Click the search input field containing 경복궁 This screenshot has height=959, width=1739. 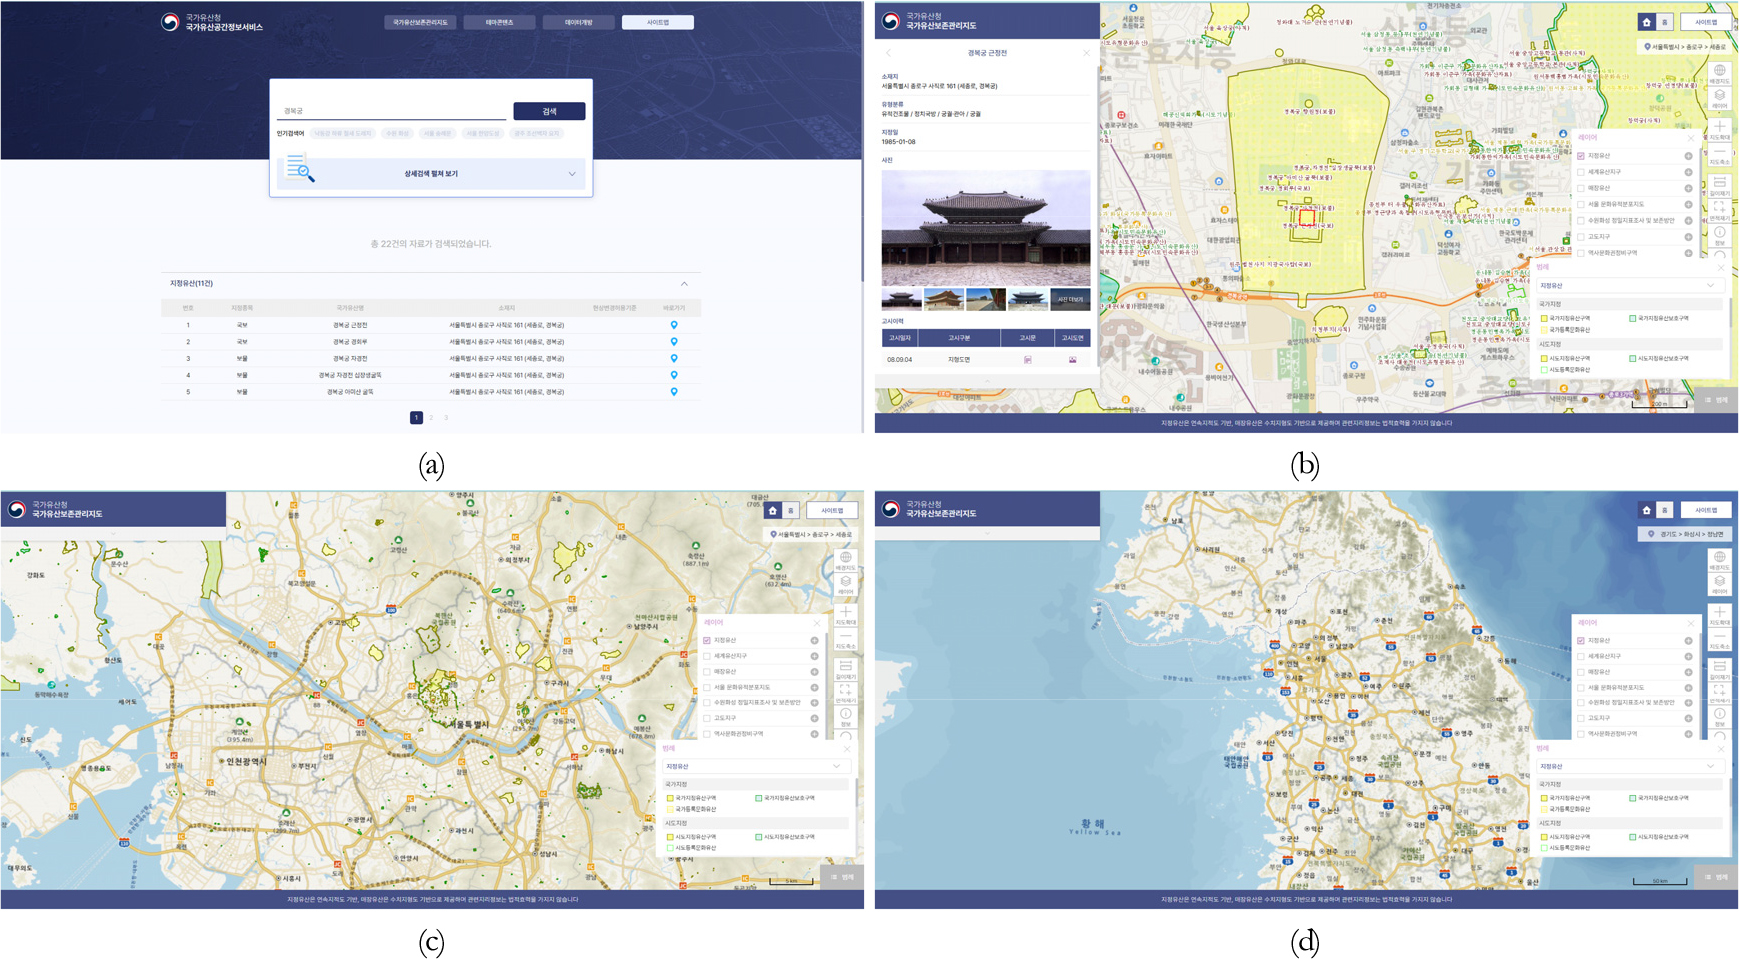(390, 111)
